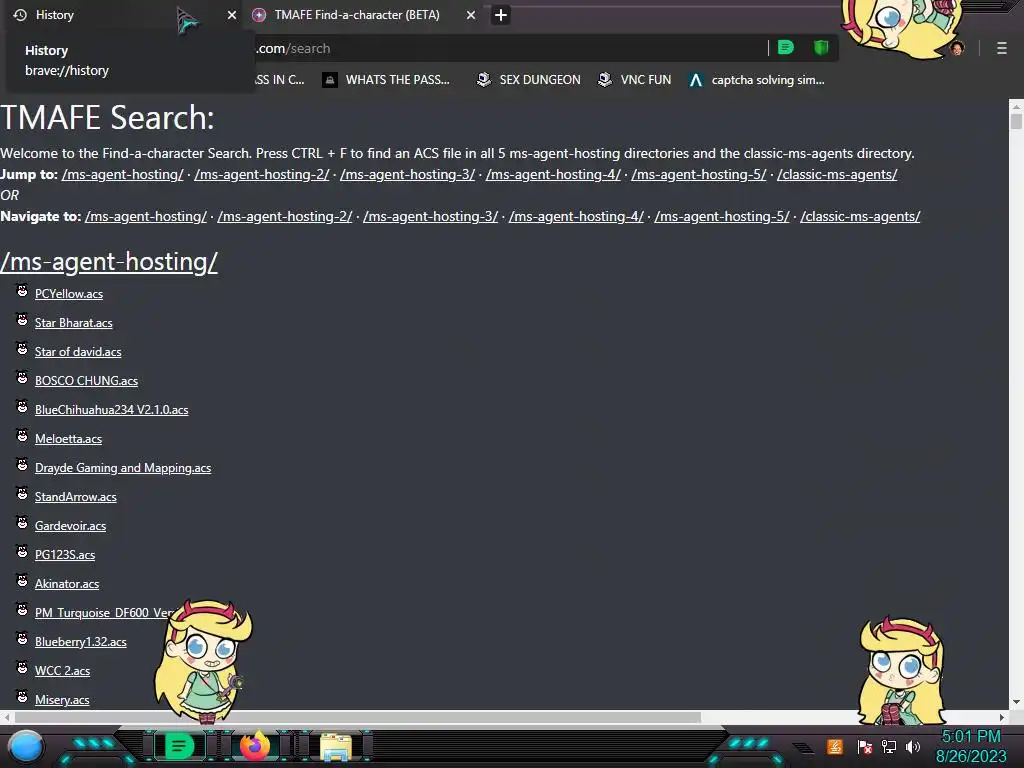Jump to /ms-agent-hosting/ section
This screenshot has width=1024, height=768.
[x=123, y=174]
